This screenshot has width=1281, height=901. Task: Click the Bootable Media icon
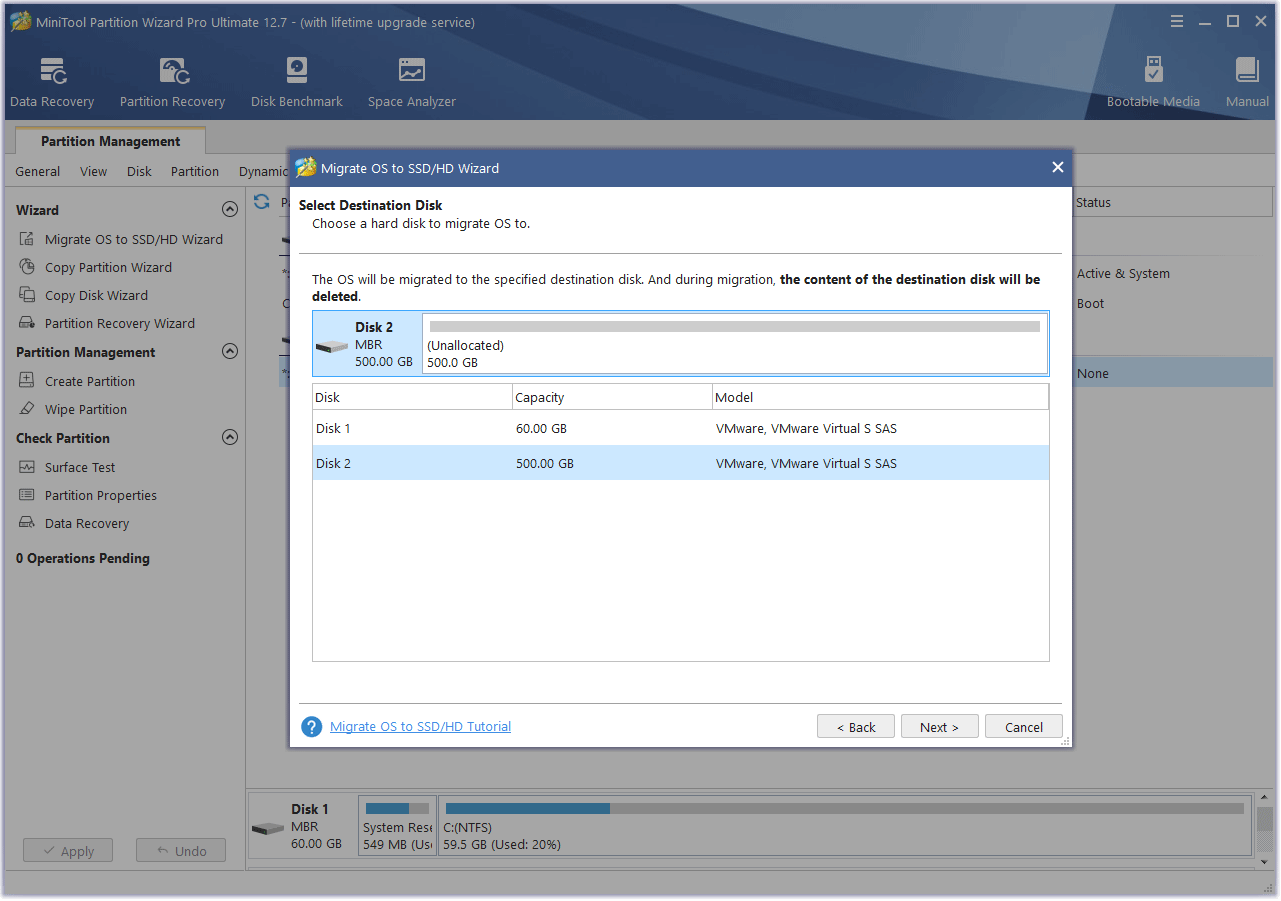[x=1153, y=72]
